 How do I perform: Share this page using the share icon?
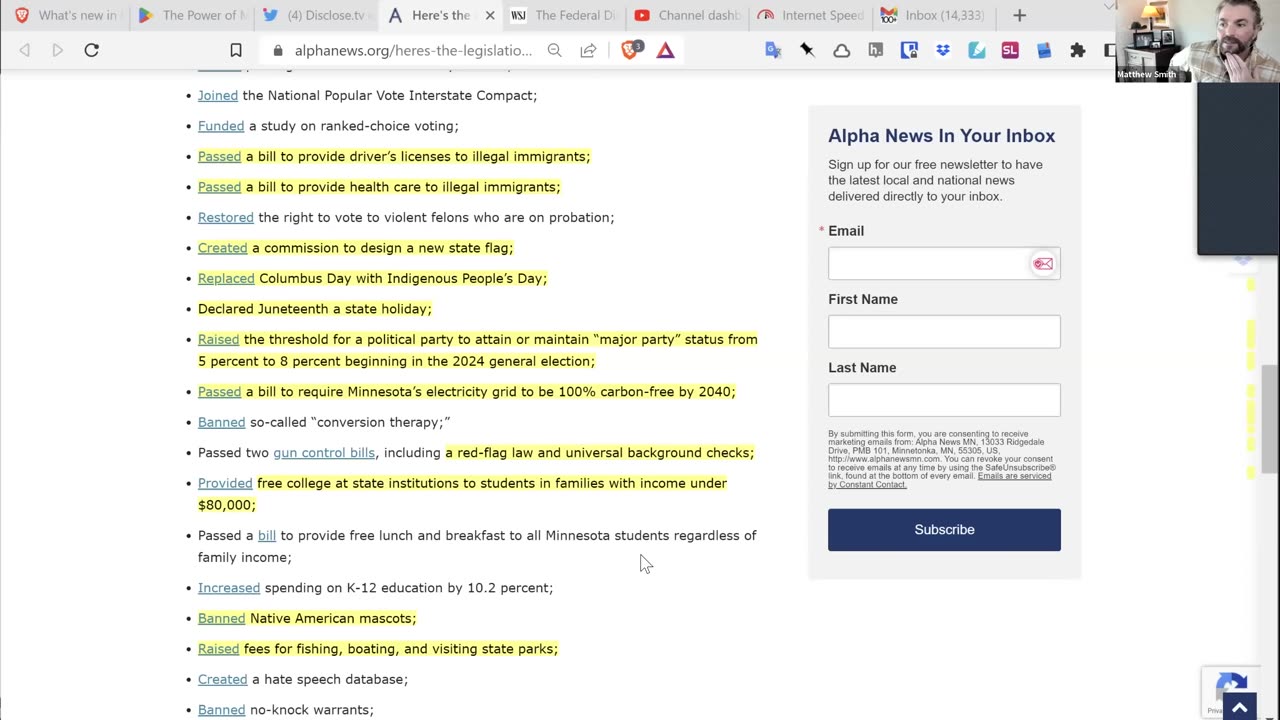tap(588, 50)
